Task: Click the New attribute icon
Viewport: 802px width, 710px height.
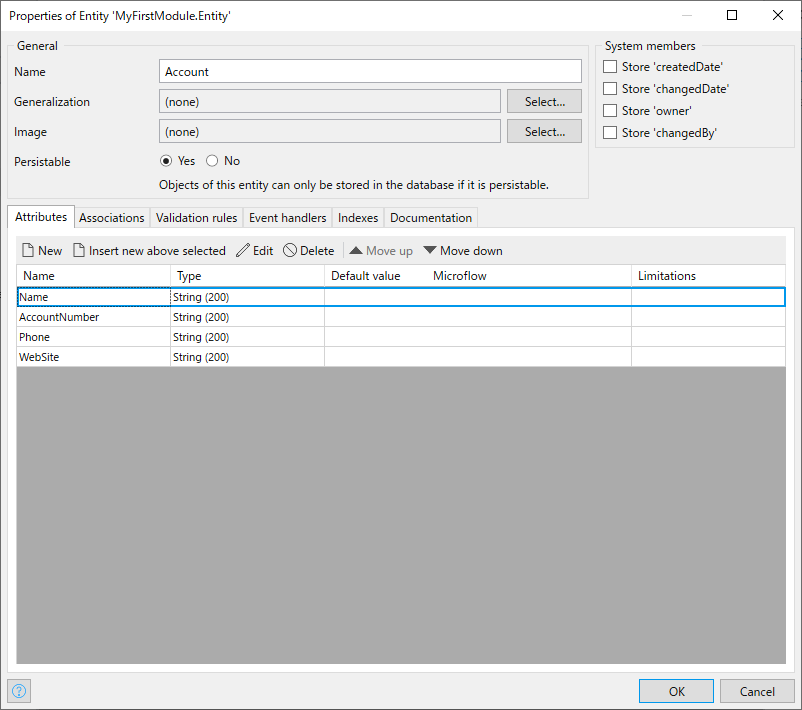Action: 28,251
